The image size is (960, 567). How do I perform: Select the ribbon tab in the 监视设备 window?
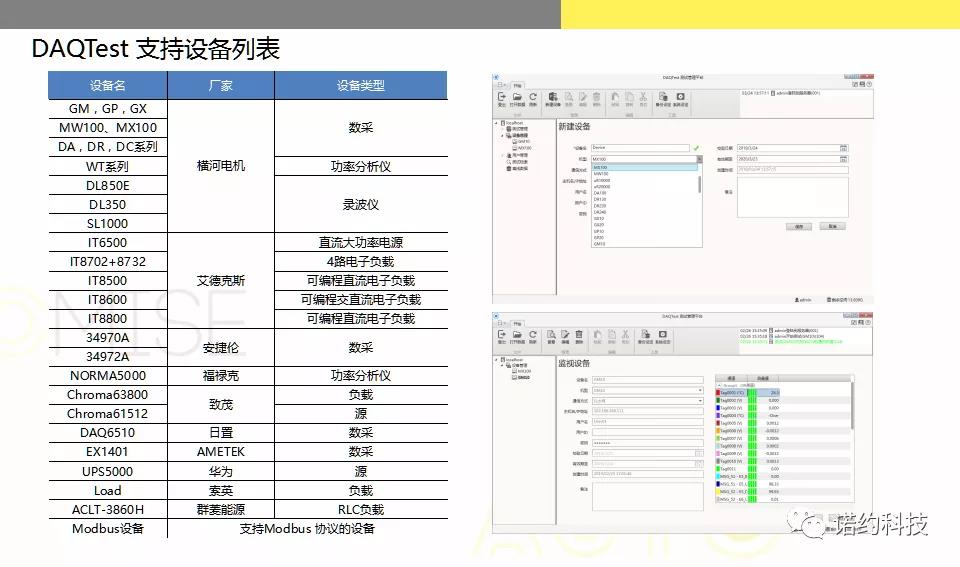517,324
